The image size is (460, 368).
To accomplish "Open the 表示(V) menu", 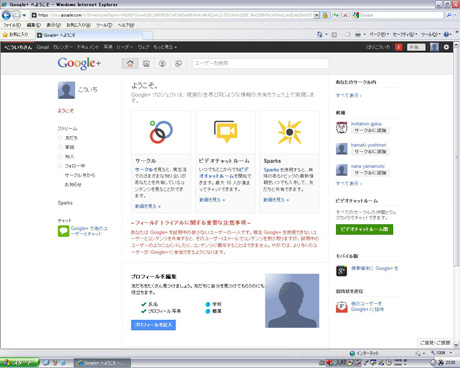I will (53, 25).
